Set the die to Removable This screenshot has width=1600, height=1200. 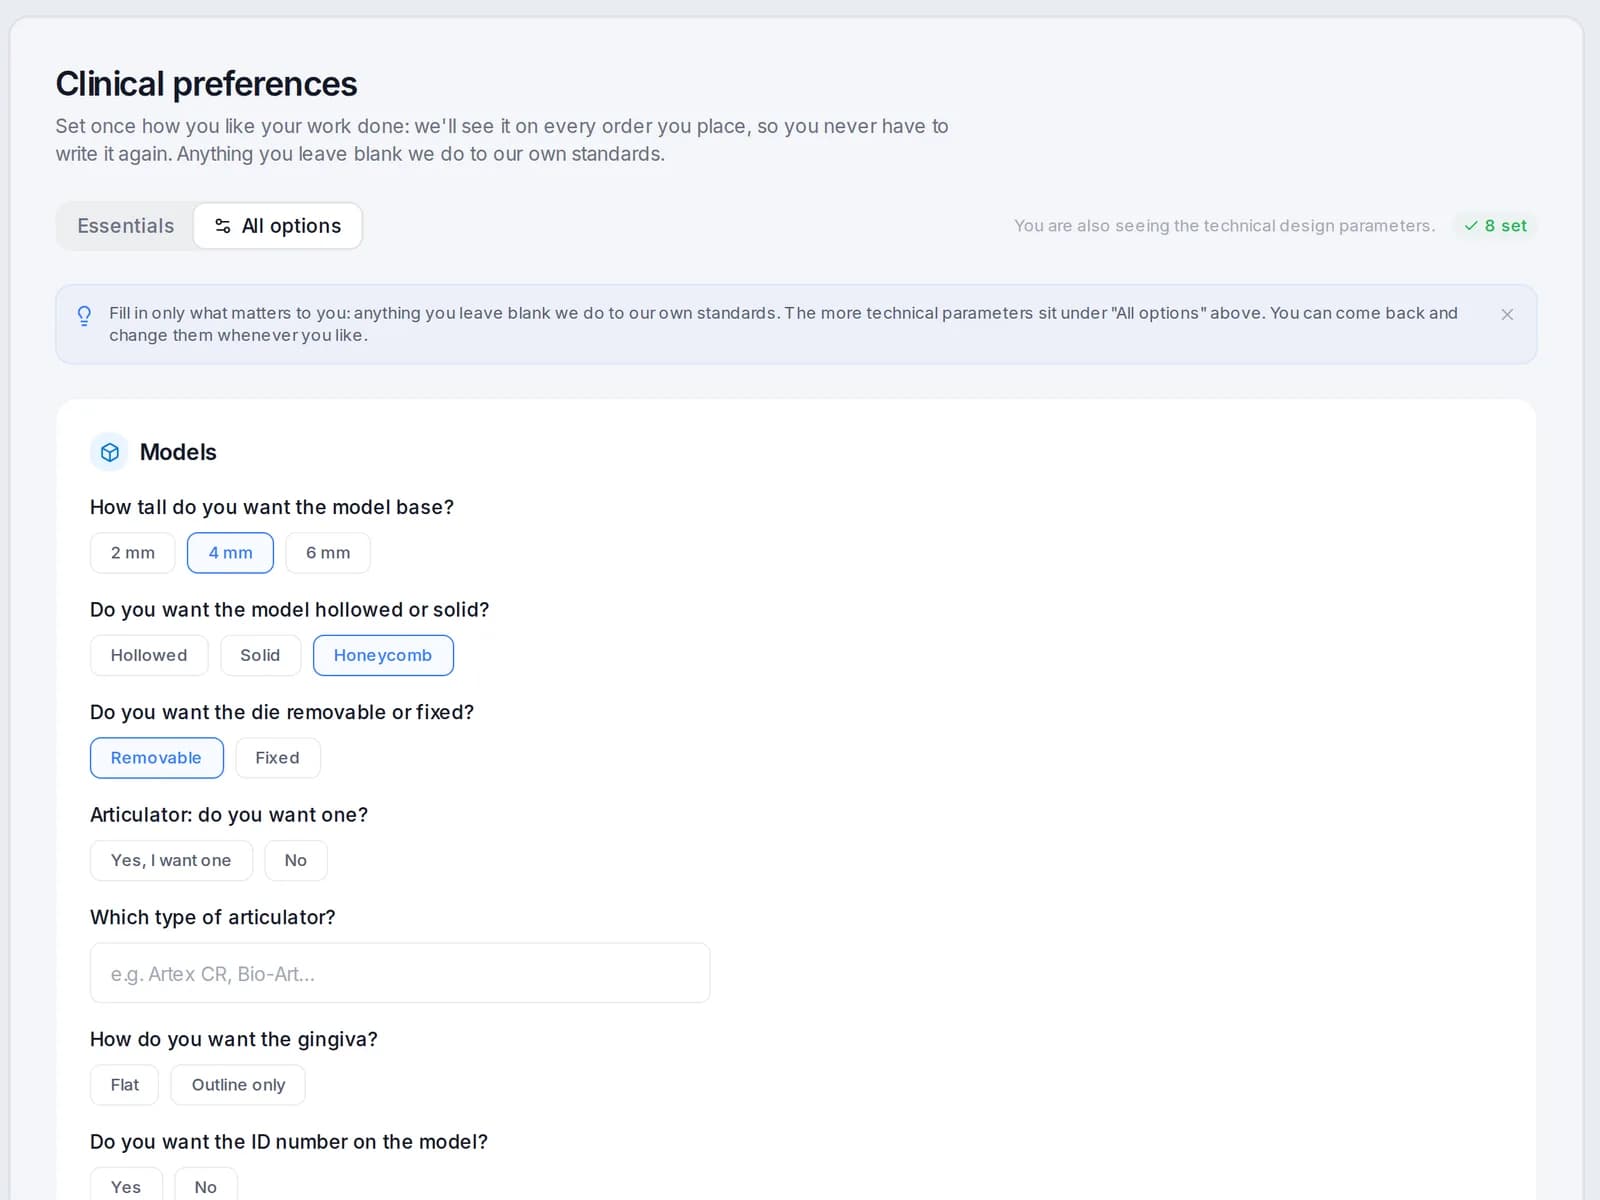click(156, 758)
